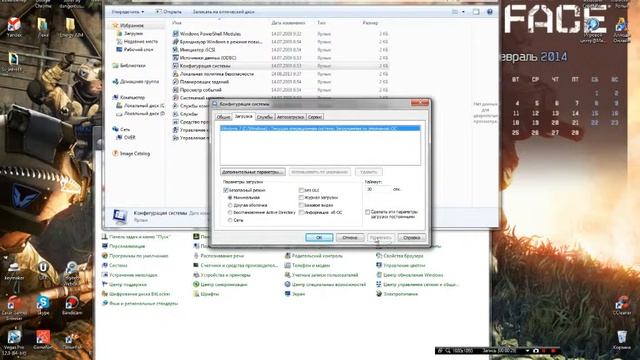Click the Источники данных (ODBC) icon

[x=175, y=58]
